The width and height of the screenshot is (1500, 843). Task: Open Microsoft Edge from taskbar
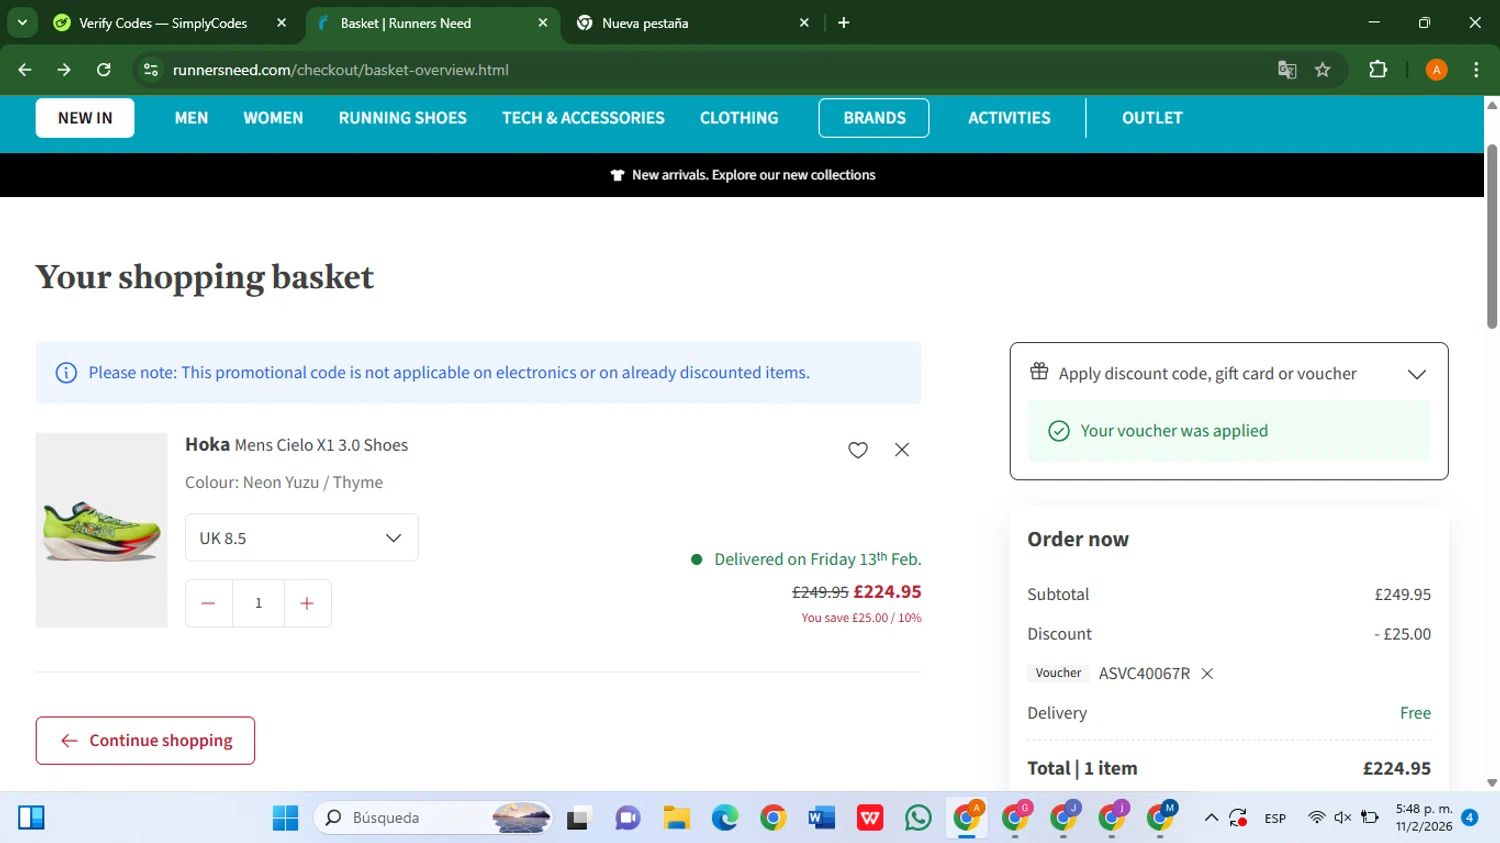725,818
